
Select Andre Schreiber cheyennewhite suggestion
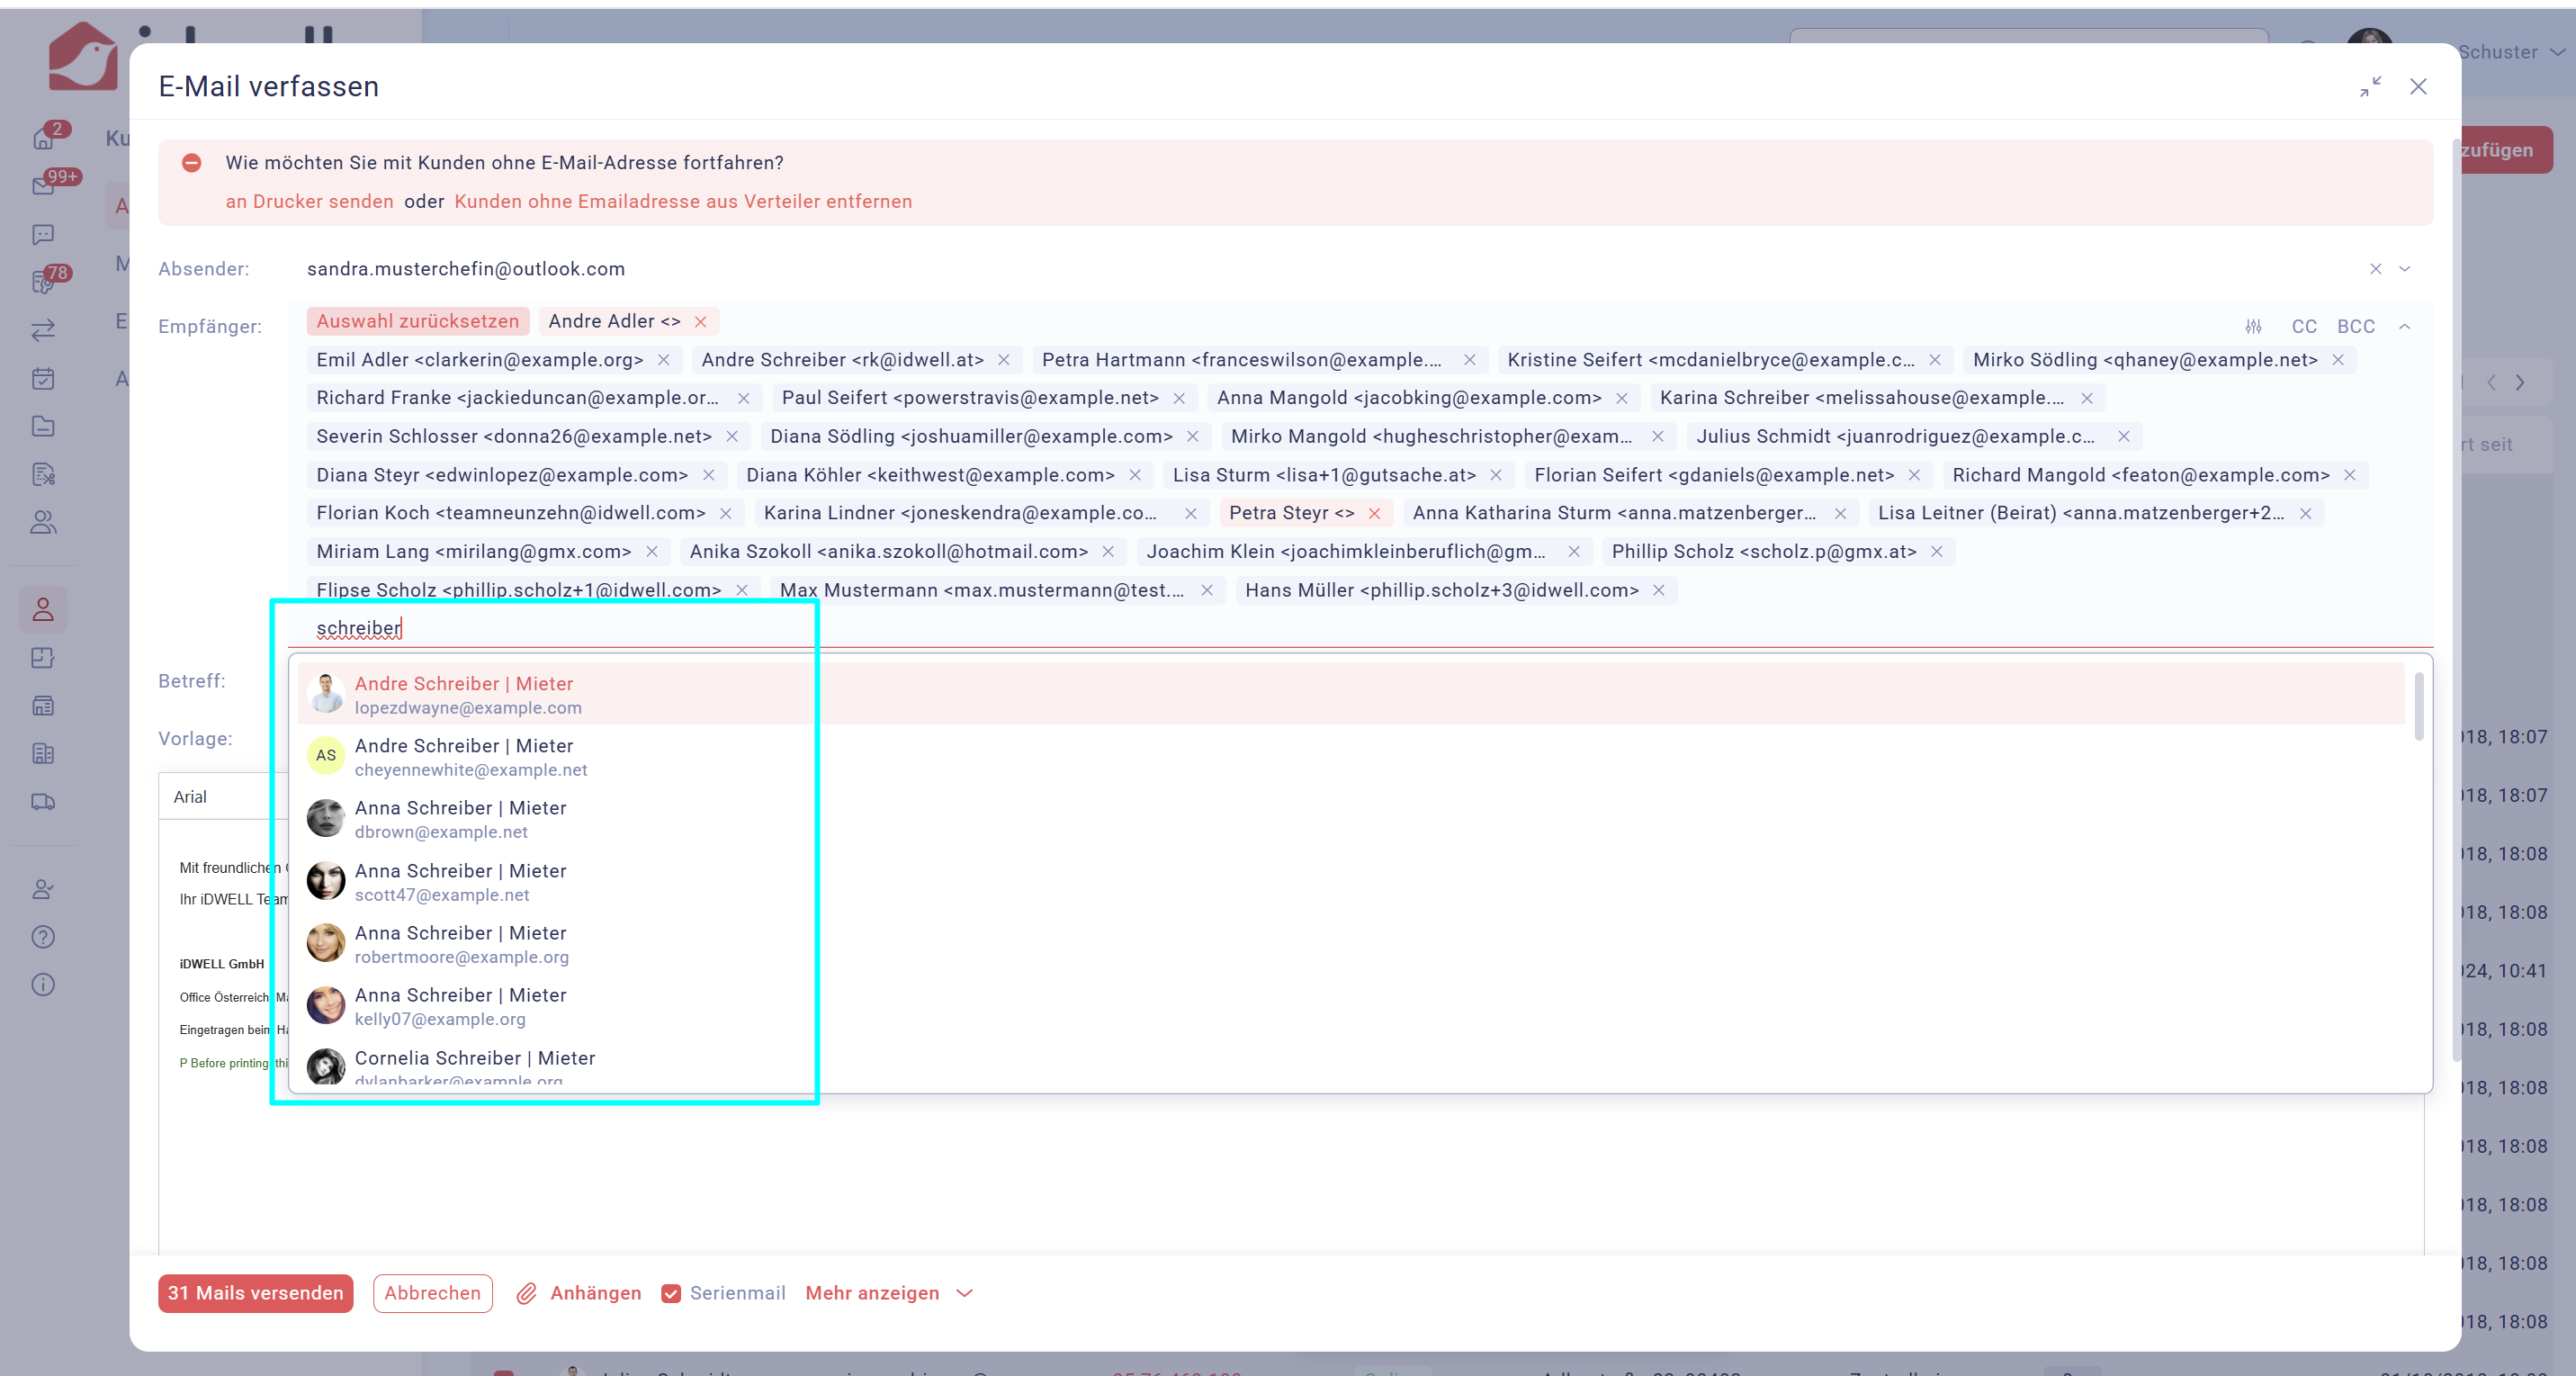(x=1350, y=757)
